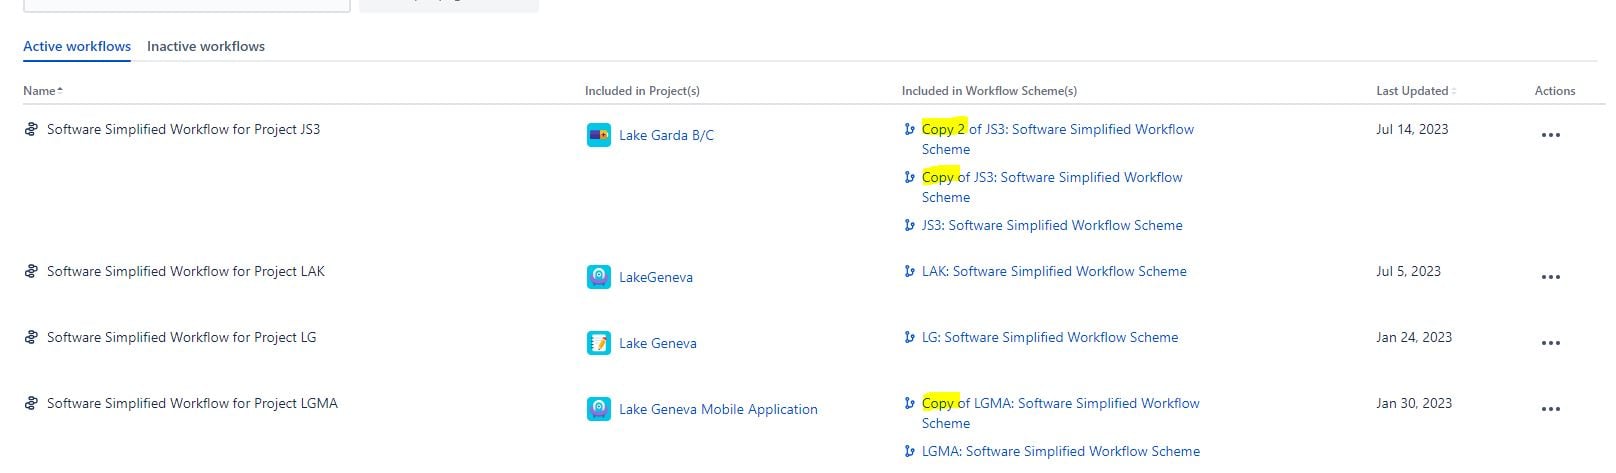
Task: Click workflow icon beside Project JS3 workflow
Action: [x=31, y=129]
